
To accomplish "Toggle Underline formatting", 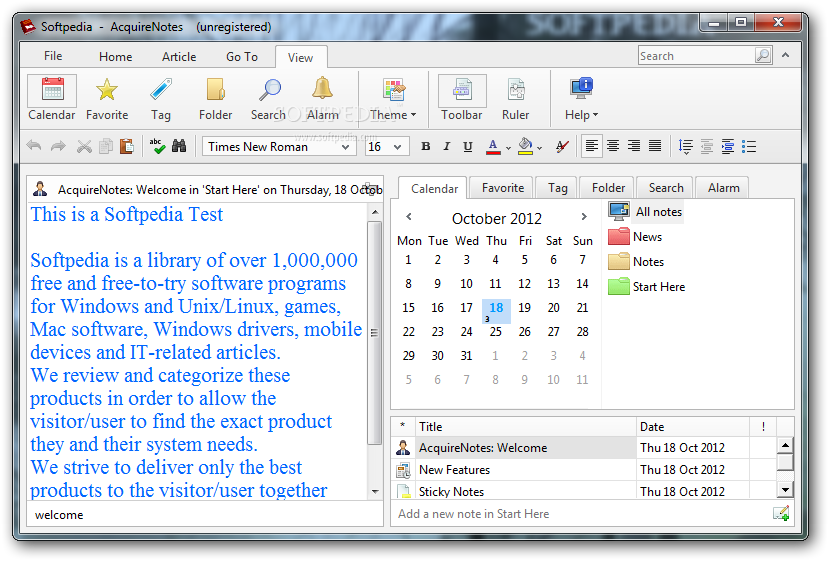I will click(x=468, y=146).
